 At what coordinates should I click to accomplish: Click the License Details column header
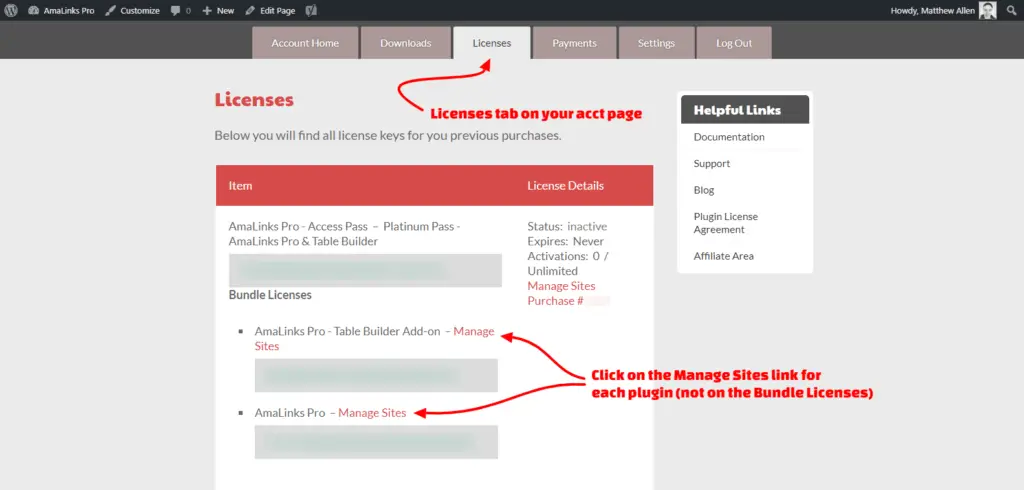click(566, 186)
